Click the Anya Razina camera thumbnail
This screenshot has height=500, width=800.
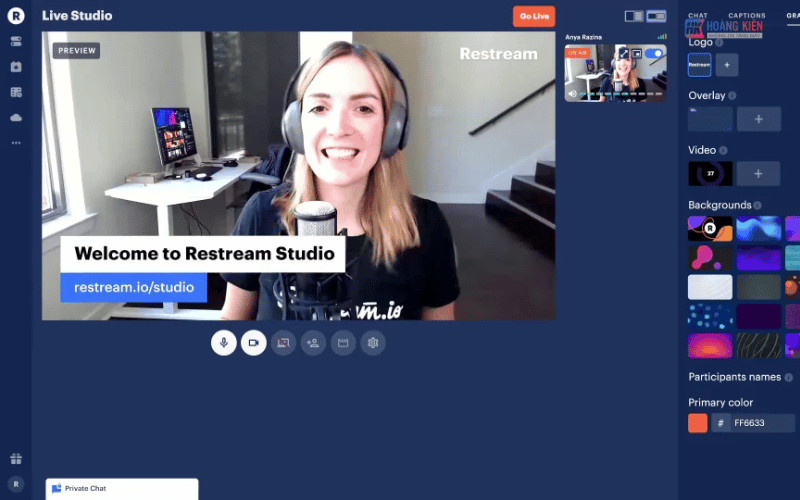(x=615, y=73)
